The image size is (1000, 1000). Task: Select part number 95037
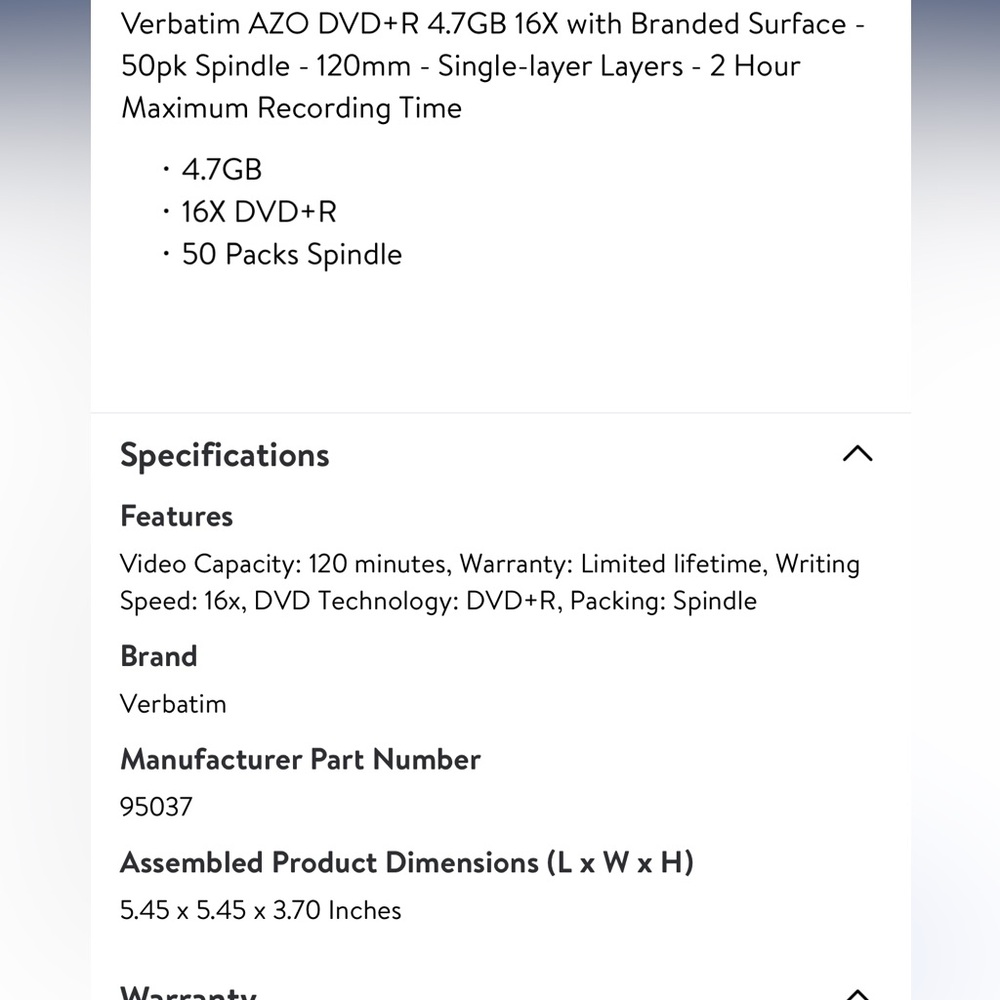[156, 807]
